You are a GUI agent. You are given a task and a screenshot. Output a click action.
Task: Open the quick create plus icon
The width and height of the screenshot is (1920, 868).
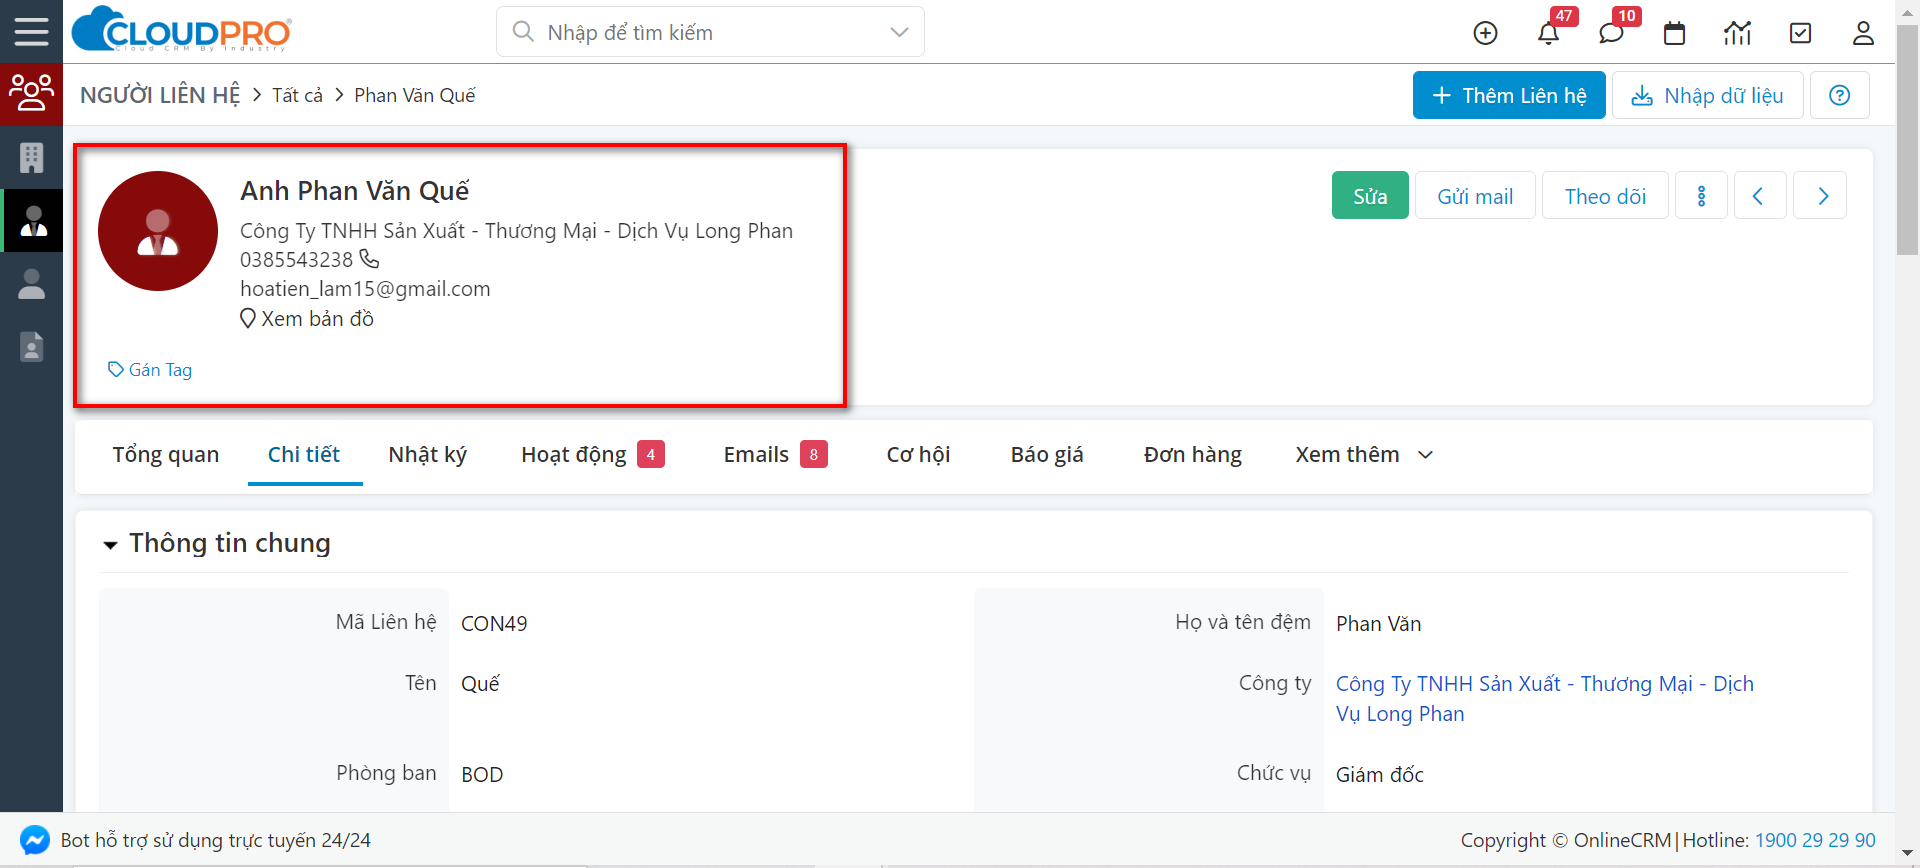pos(1485,33)
